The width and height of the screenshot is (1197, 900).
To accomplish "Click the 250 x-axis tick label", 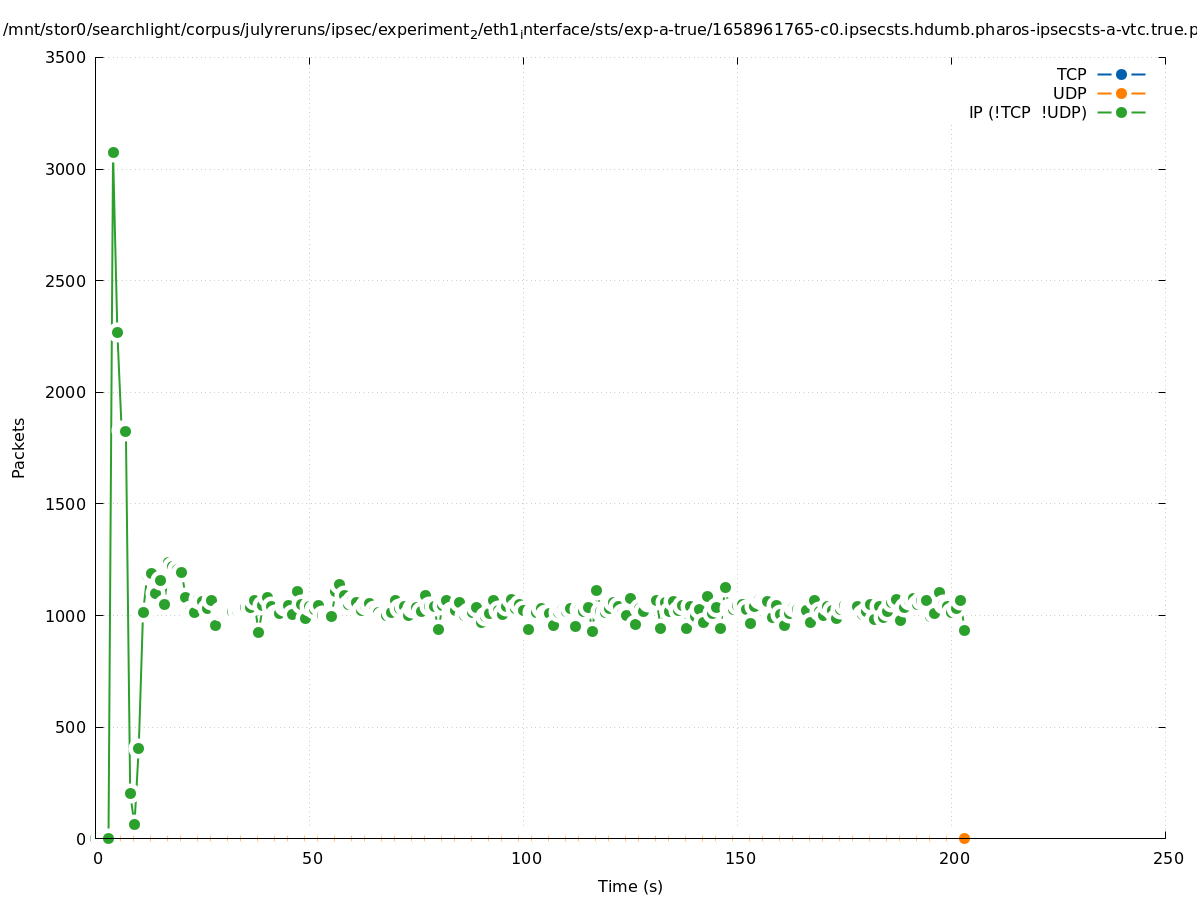I will [1165, 858].
